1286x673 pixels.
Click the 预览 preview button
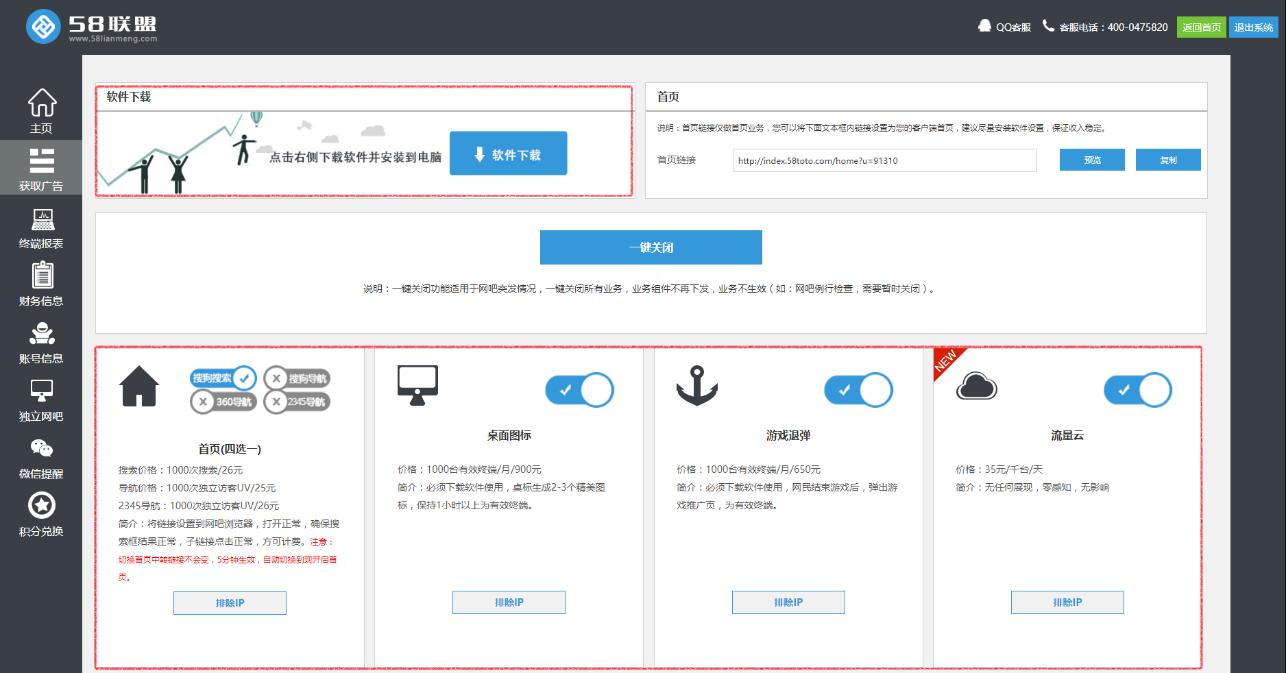pyautogui.click(x=1092, y=160)
